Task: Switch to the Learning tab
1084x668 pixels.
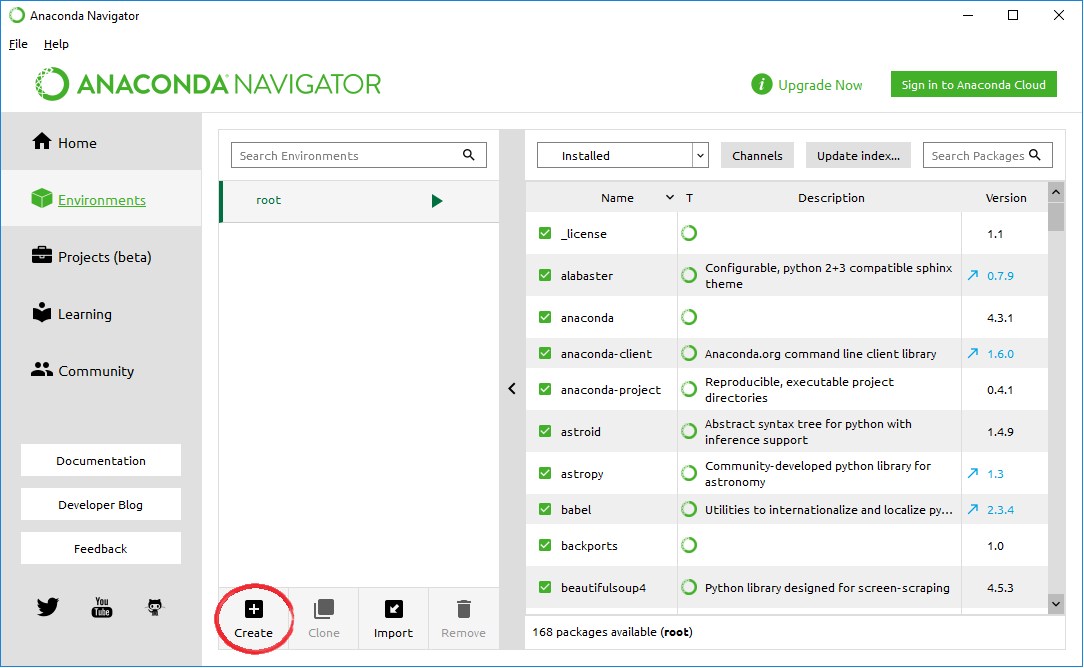Action: point(84,314)
